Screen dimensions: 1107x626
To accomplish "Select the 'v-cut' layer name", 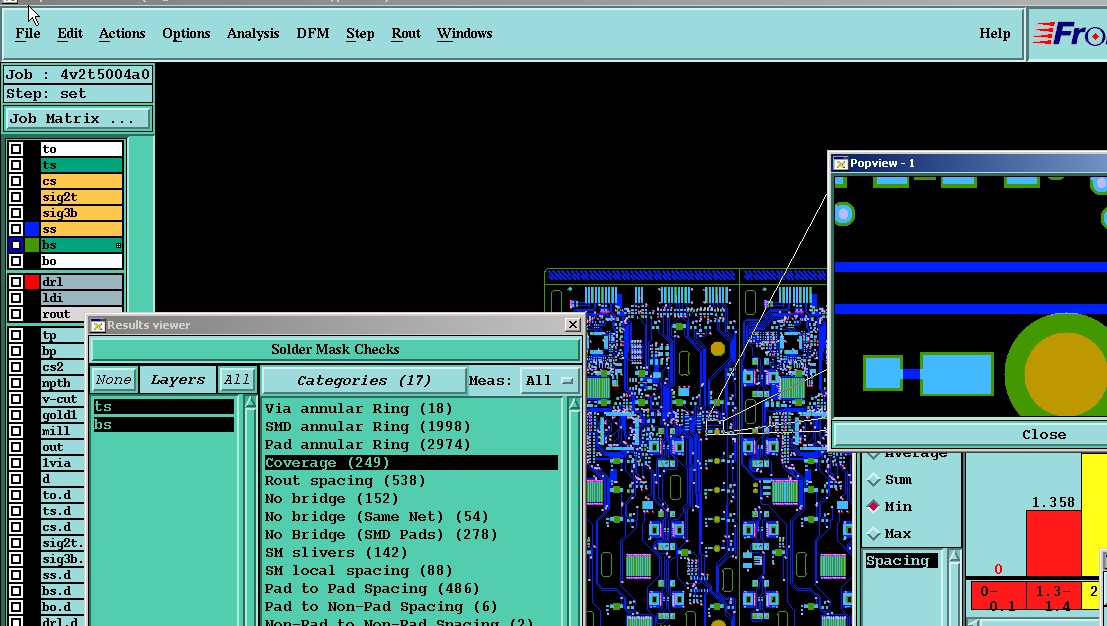I will 62,399.
